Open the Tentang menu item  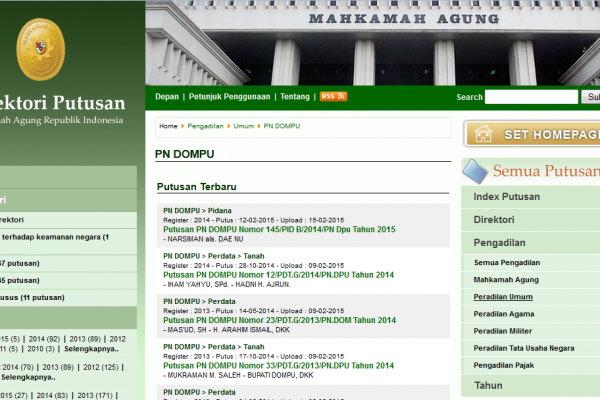coord(295,96)
